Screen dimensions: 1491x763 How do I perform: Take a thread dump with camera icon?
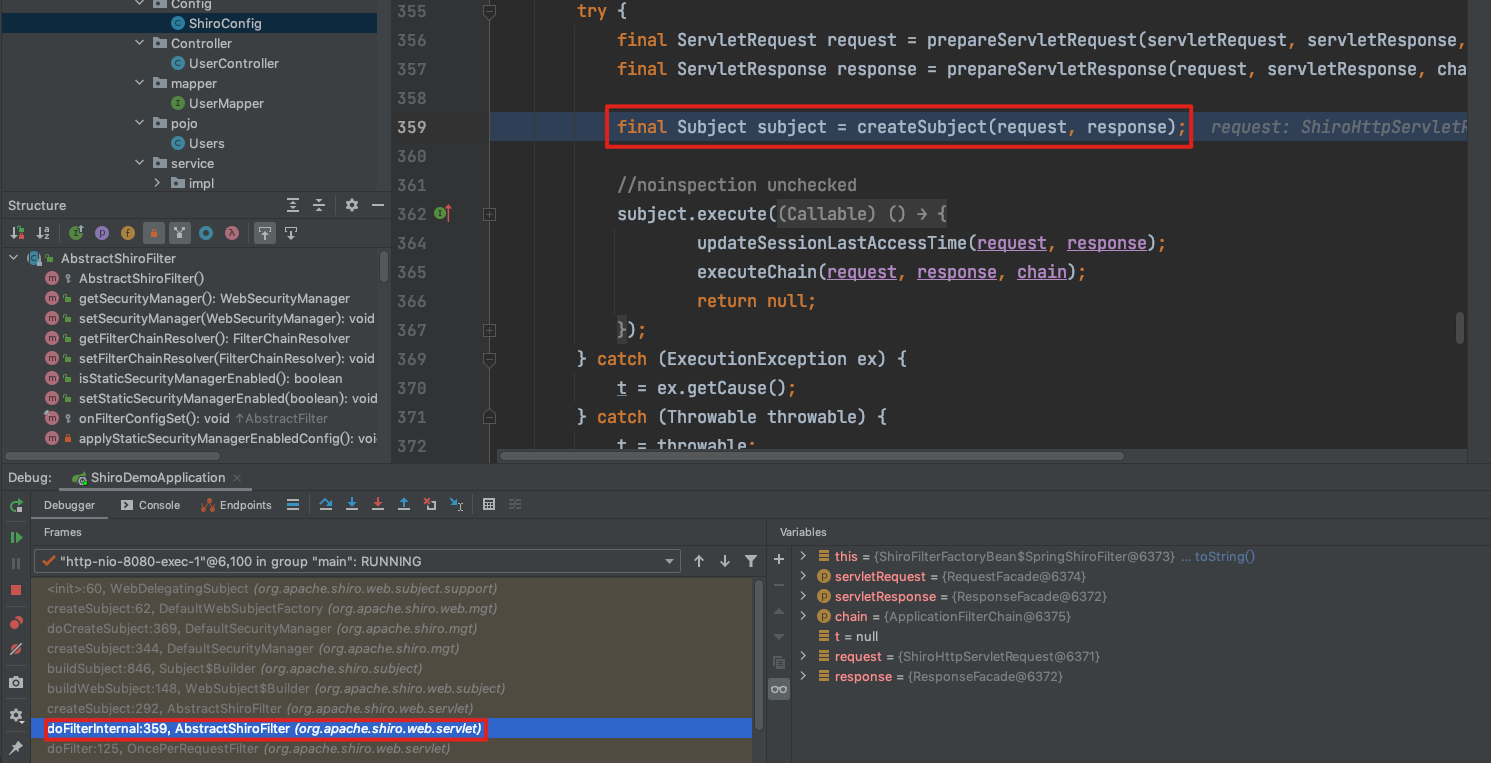click(16, 682)
